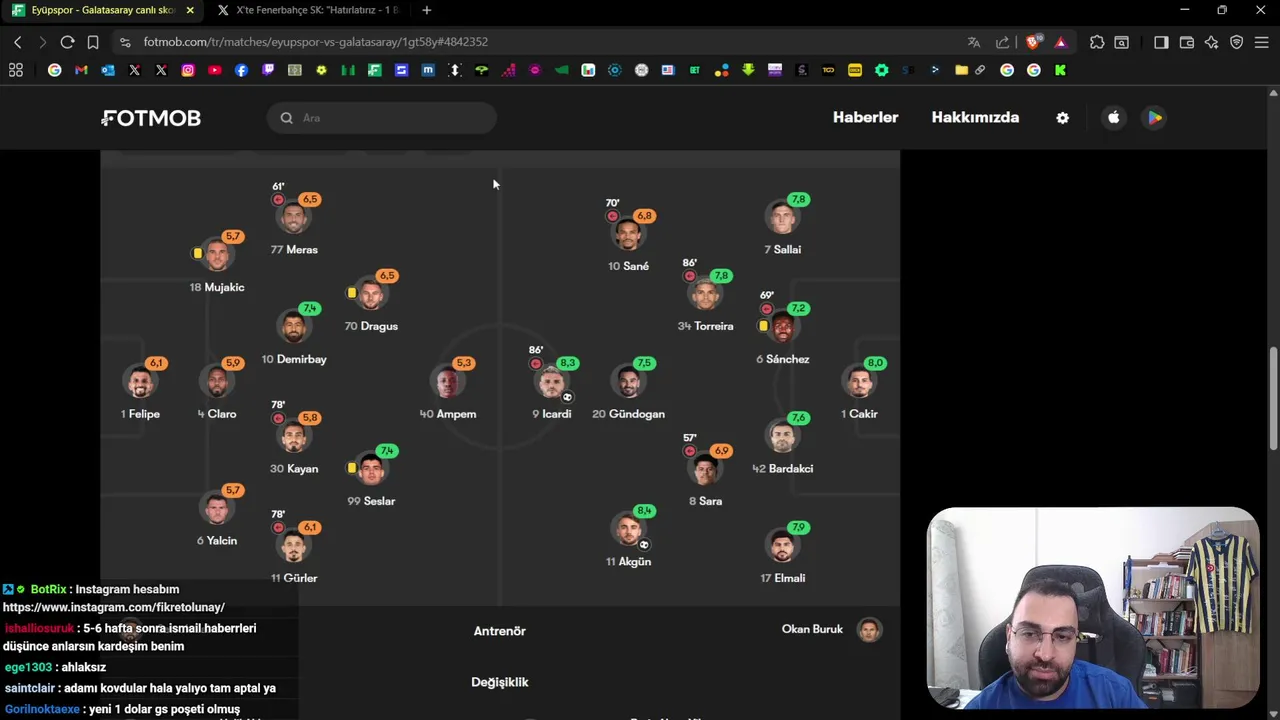Switch to the X'te Fenerbahçe SK tab
1280x720 pixels.
point(308,10)
